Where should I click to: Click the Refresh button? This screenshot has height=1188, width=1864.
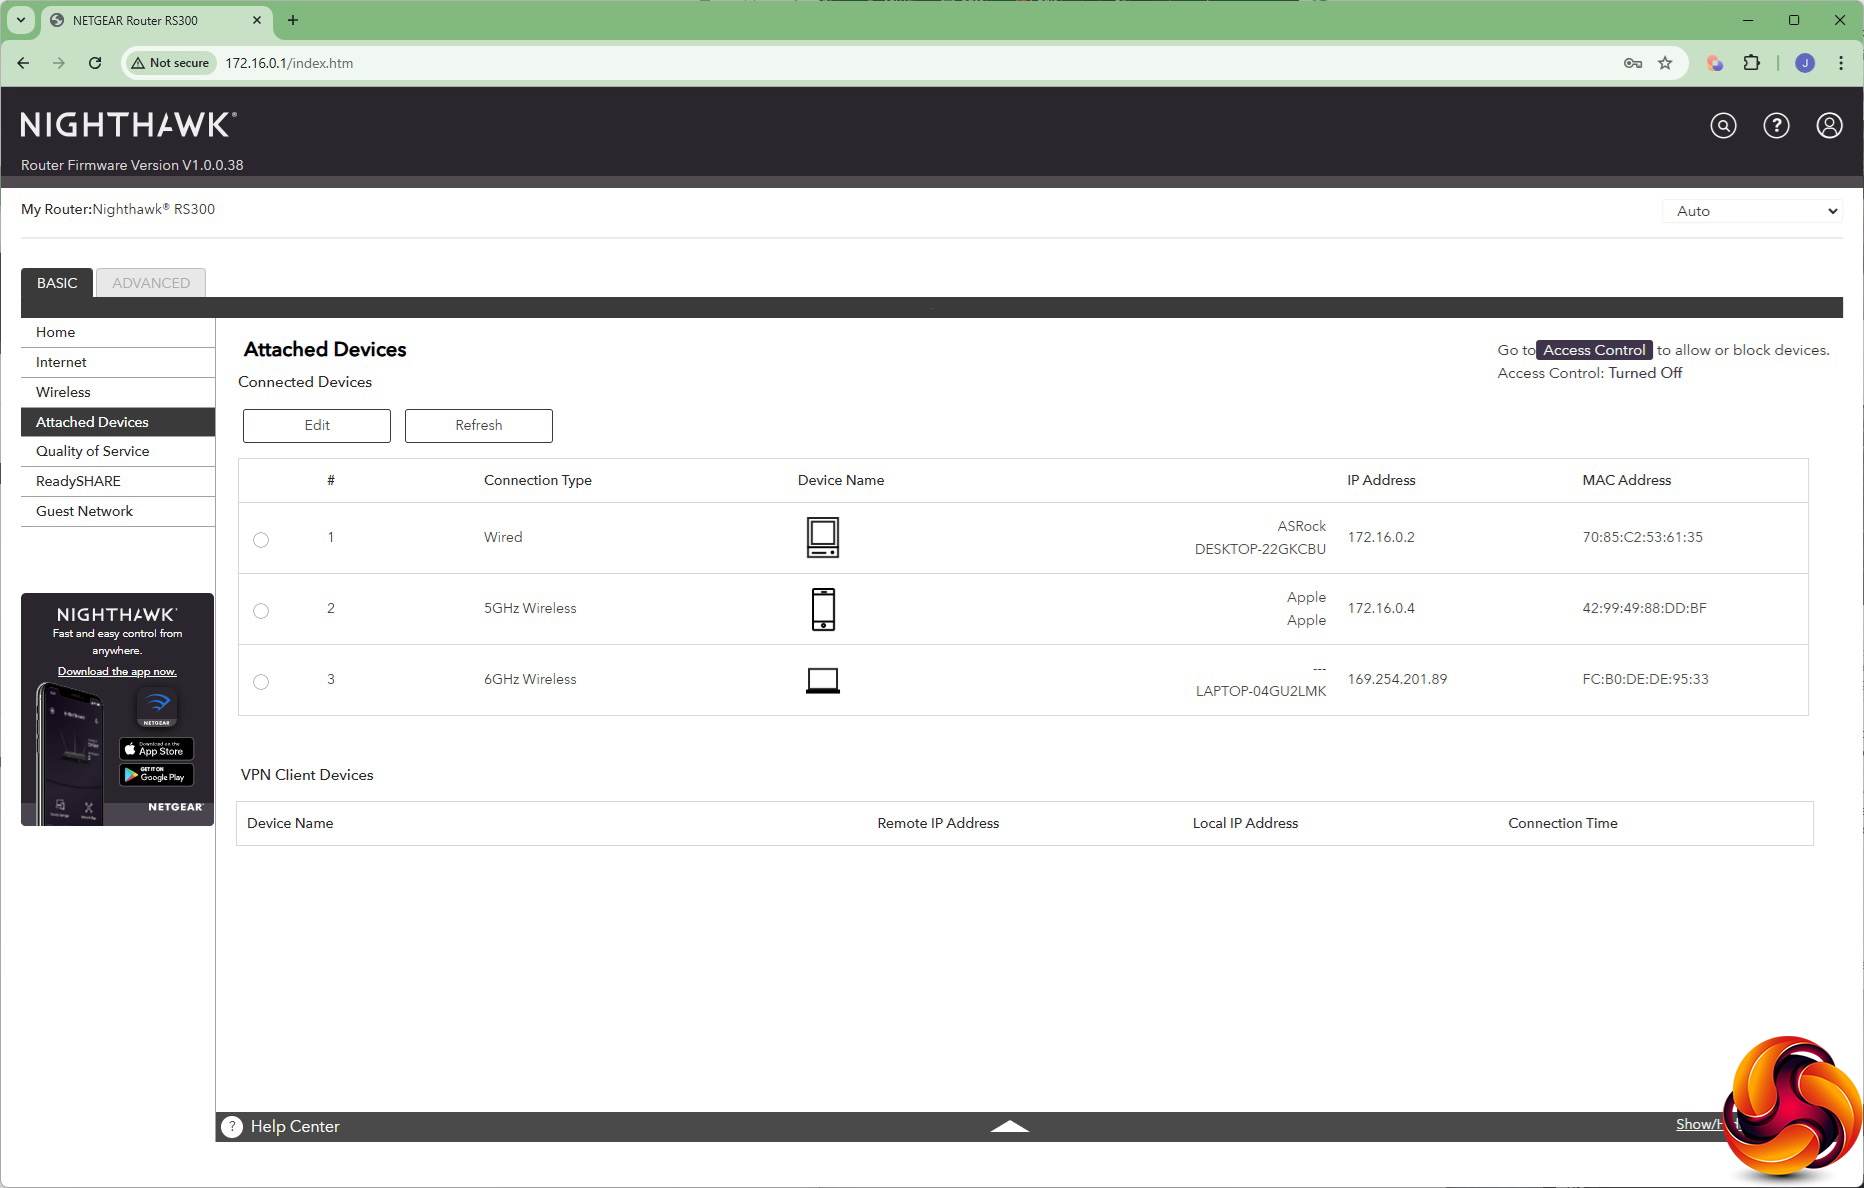coord(479,425)
